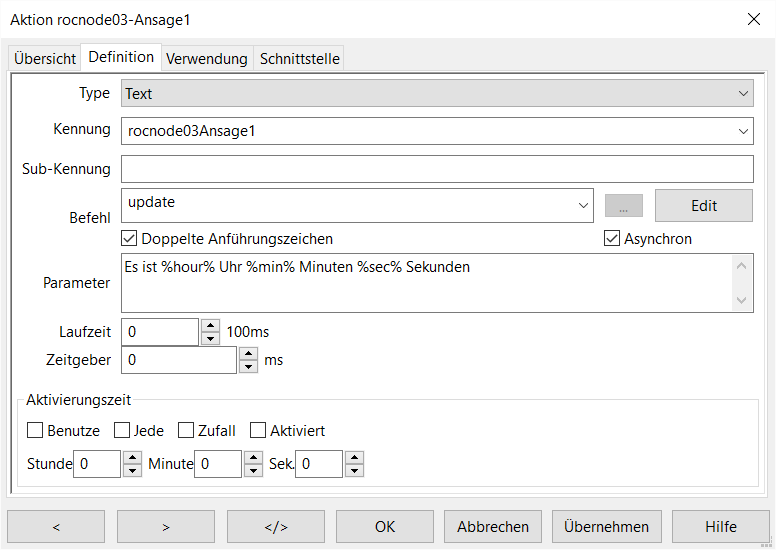The width and height of the screenshot is (776, 550).
Task: Expand the Kennung combo box
Action: (x=743, y=131)
